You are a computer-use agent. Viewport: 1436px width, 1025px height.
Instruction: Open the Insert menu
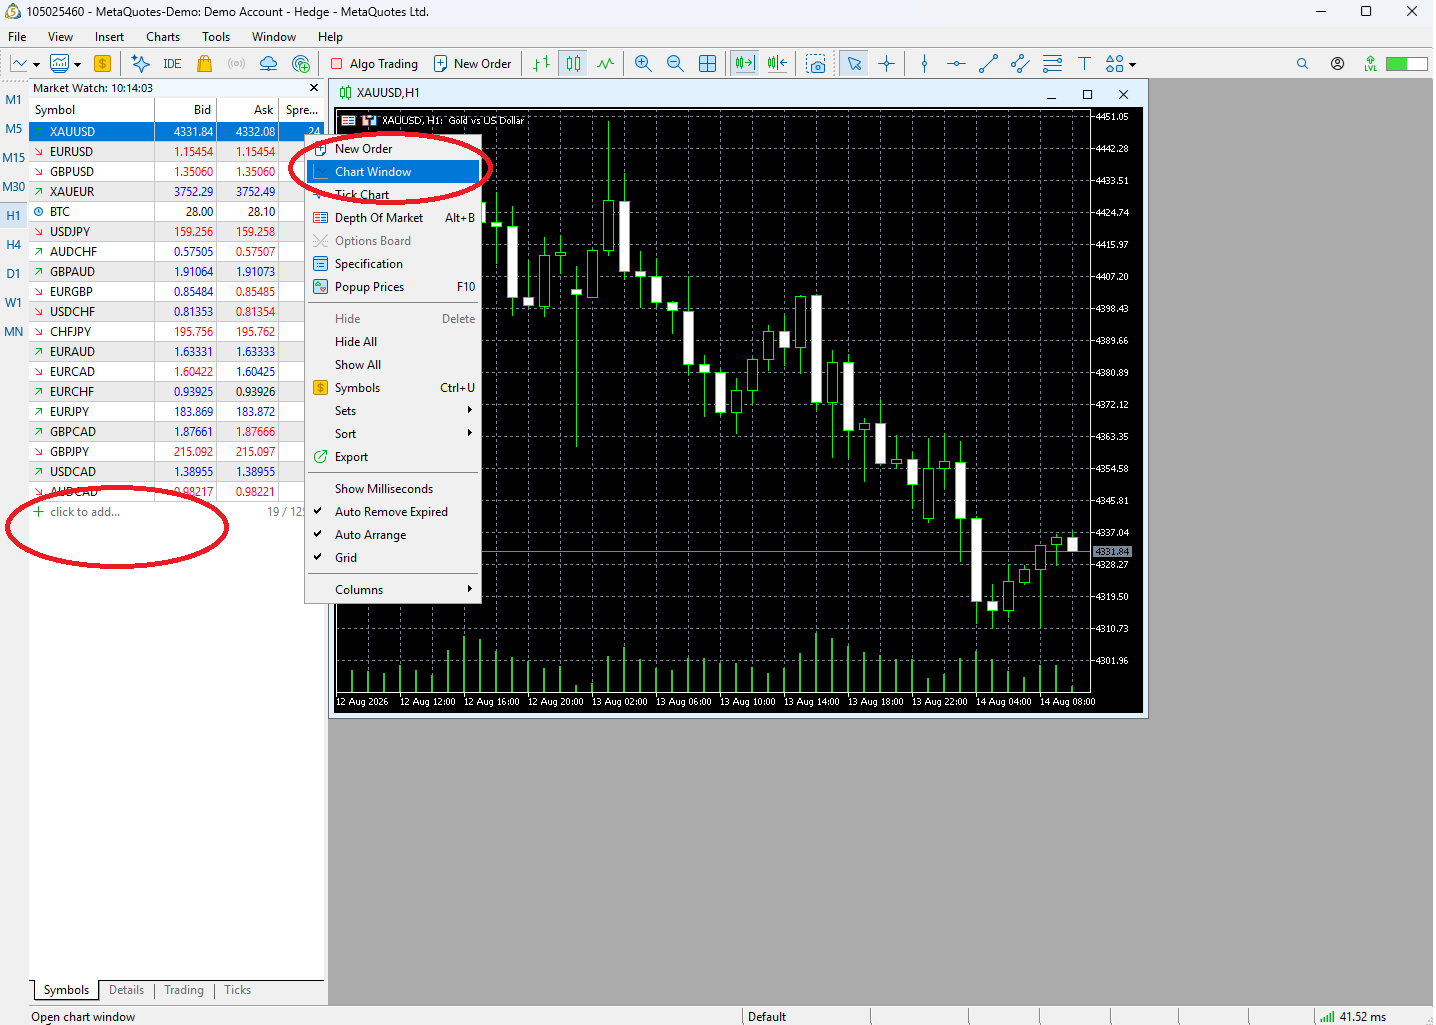[109, 37]
